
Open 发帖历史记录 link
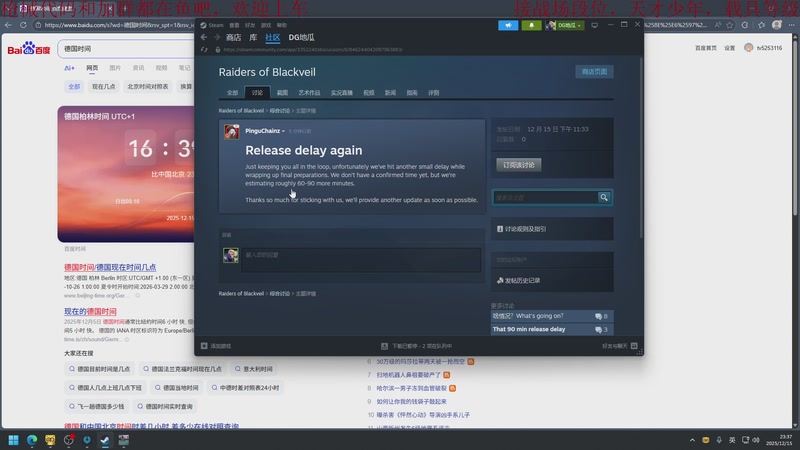(x=521, y=280)
